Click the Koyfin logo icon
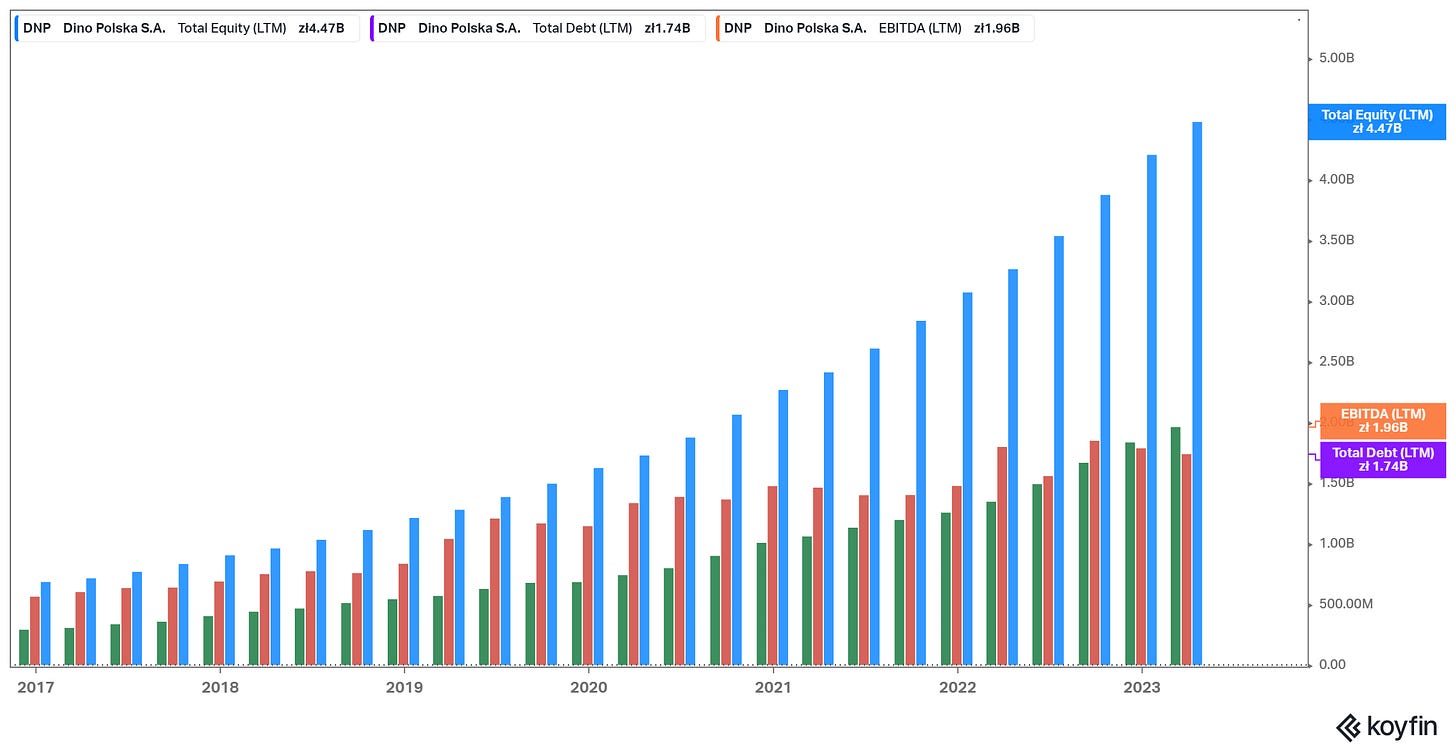This screenshot has height=752, width=1456. [x=1350, y=728]
